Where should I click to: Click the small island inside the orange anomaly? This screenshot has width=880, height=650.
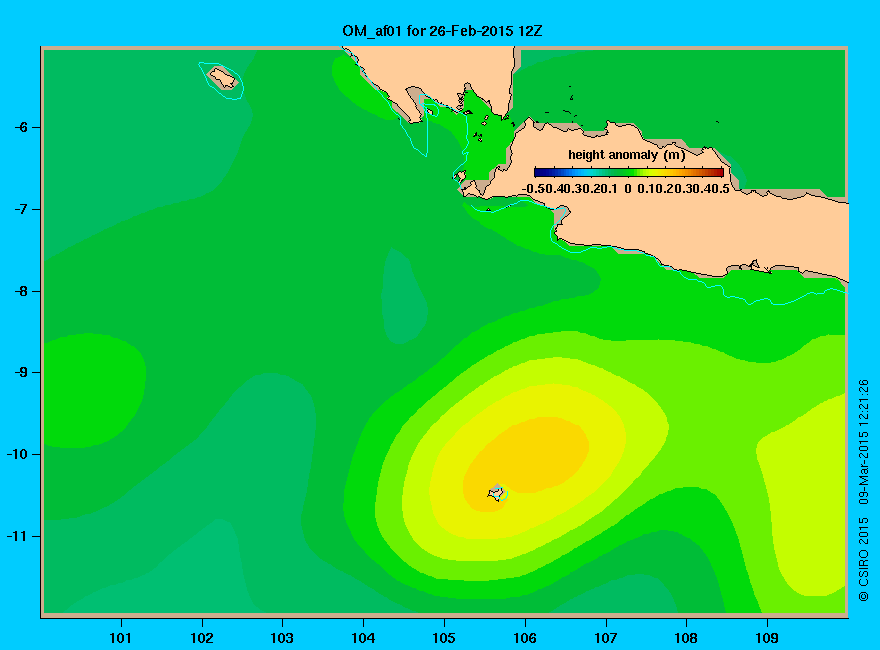[497, 492]
